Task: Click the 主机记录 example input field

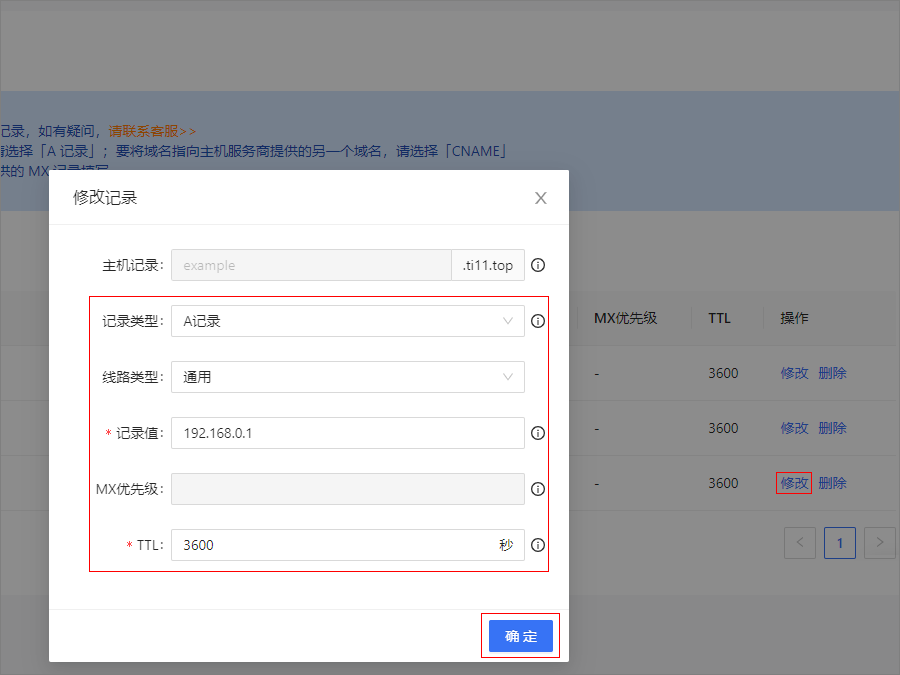Action: 311,265
